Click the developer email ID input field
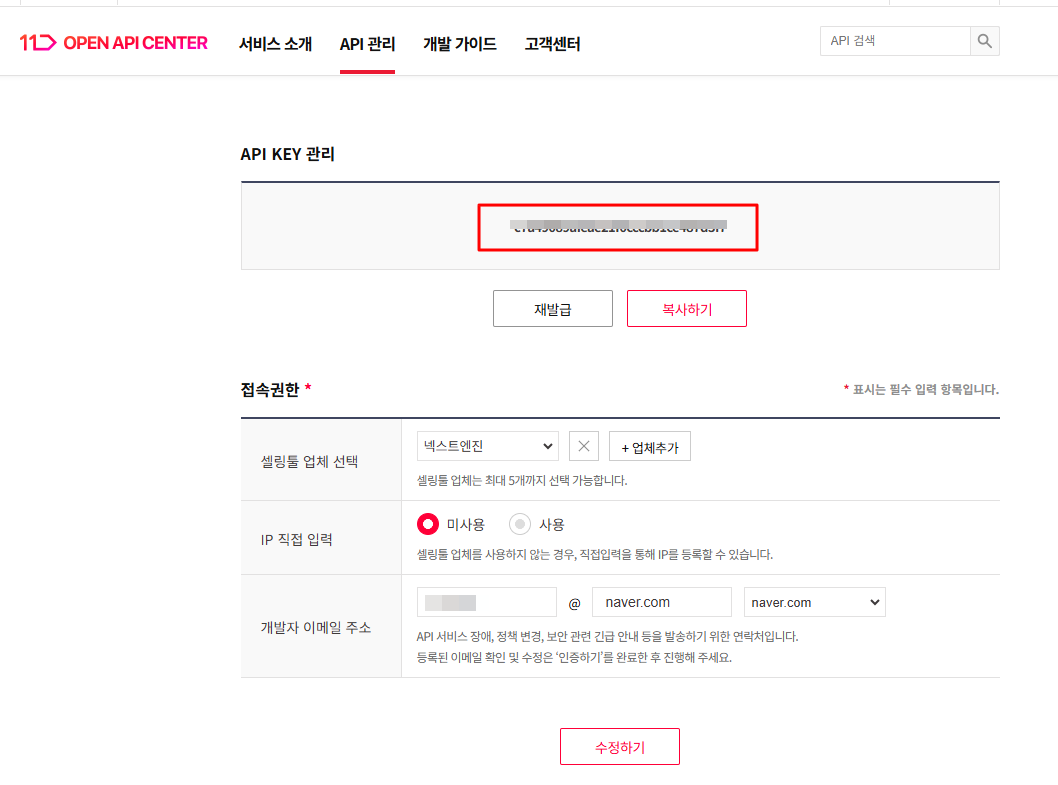This screenshot has height=785, width=1058. 486,602
